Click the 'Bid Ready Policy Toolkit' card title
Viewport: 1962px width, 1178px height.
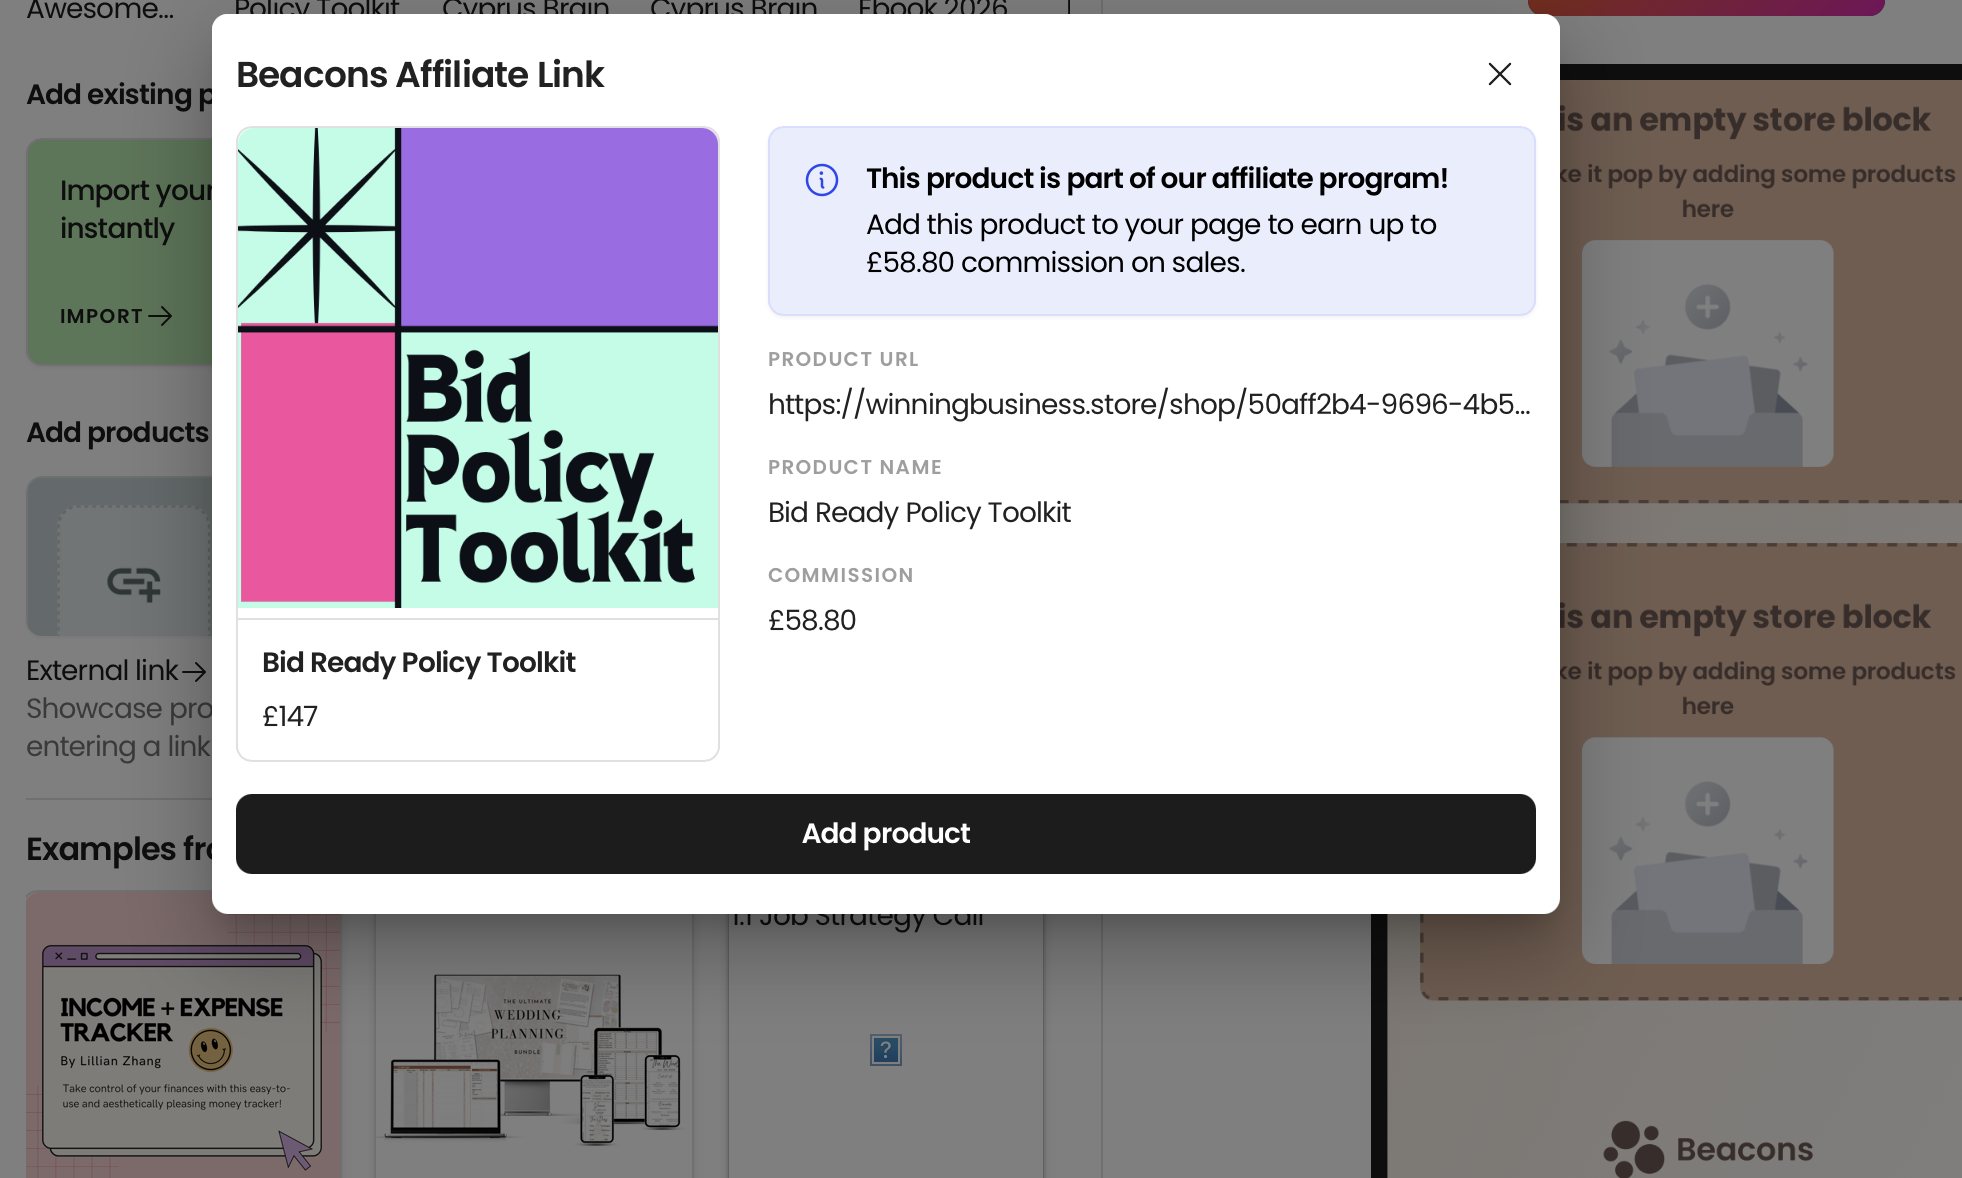[x=418, y=662]
